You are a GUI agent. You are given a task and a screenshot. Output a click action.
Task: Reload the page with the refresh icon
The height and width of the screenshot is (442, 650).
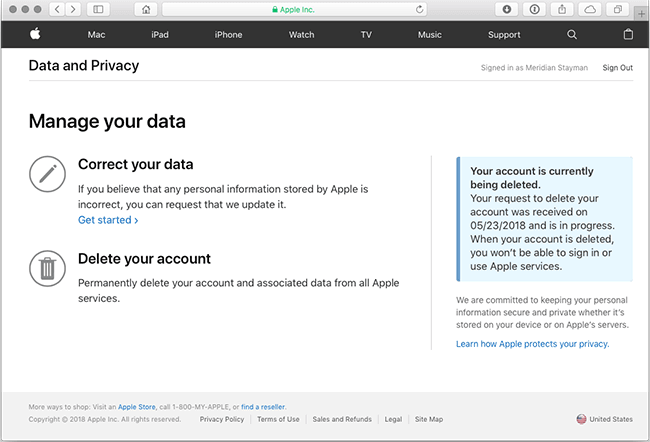pyautogui.click(x=420, y=9)
